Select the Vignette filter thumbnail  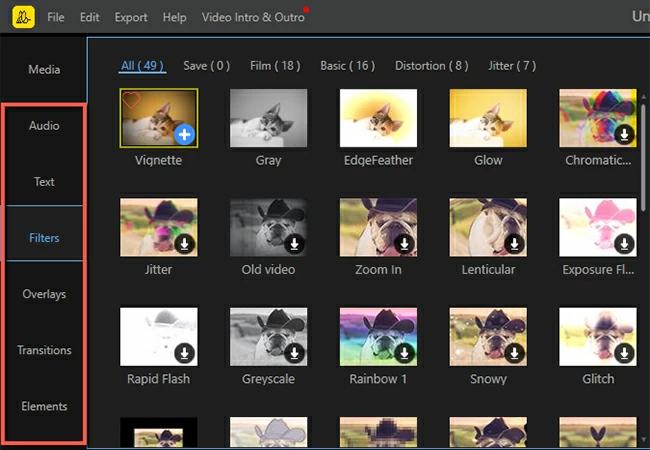point(159,118)
